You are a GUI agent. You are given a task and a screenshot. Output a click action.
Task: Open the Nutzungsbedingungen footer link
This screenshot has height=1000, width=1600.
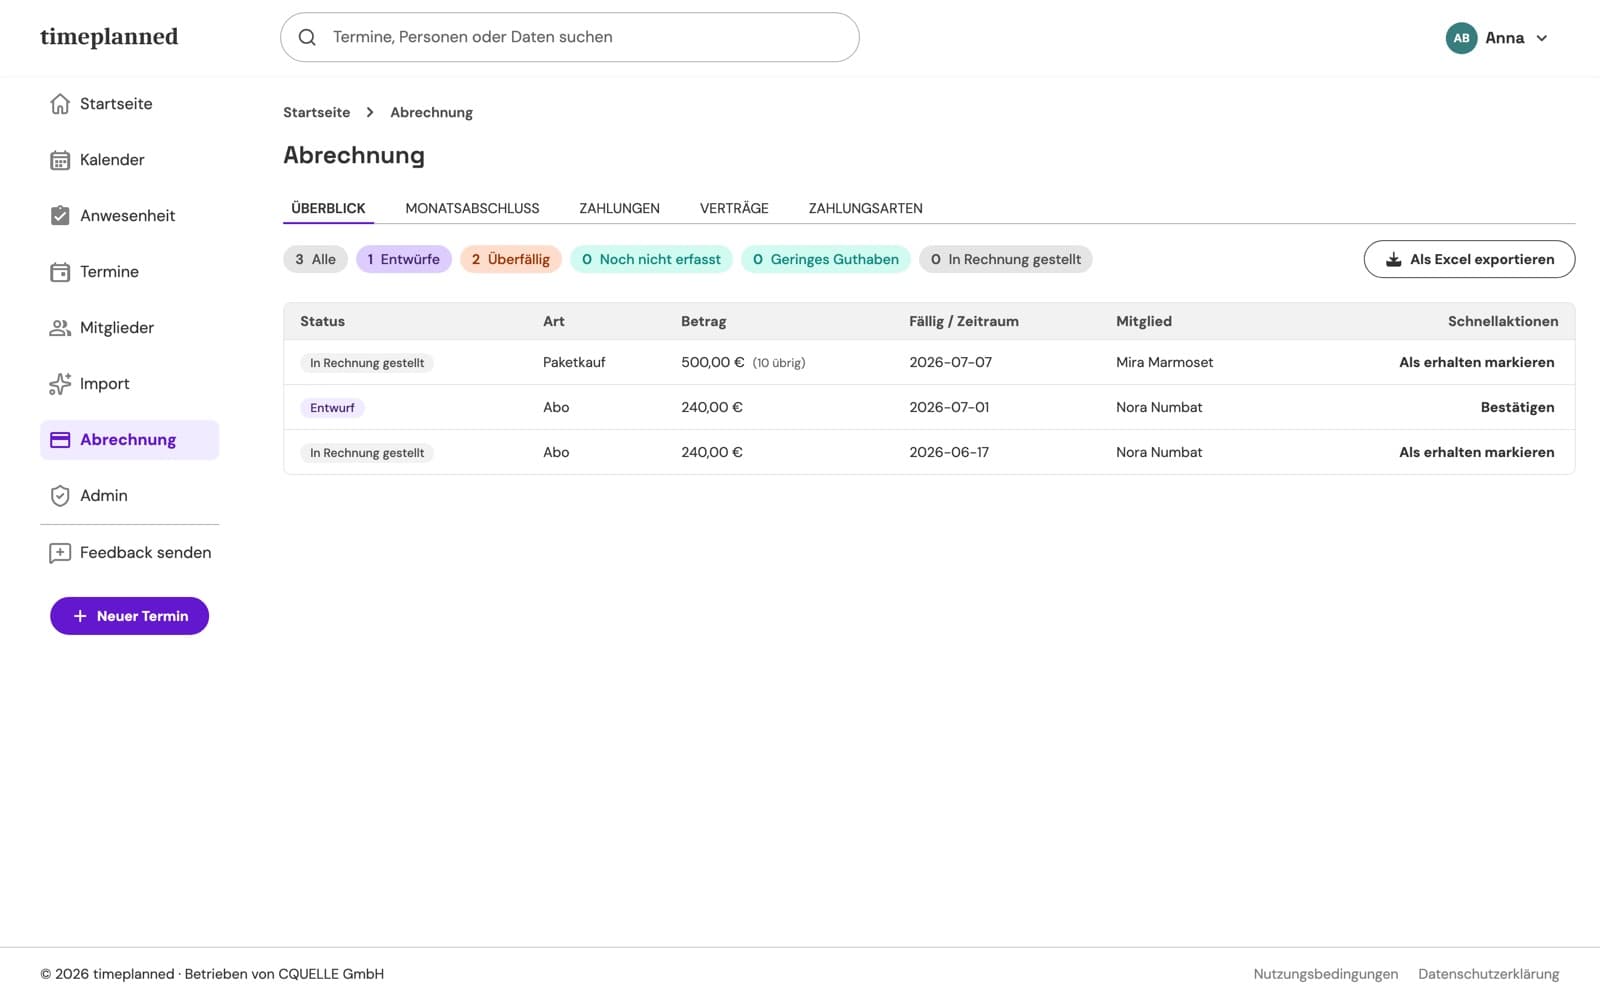click(1326, 974)
